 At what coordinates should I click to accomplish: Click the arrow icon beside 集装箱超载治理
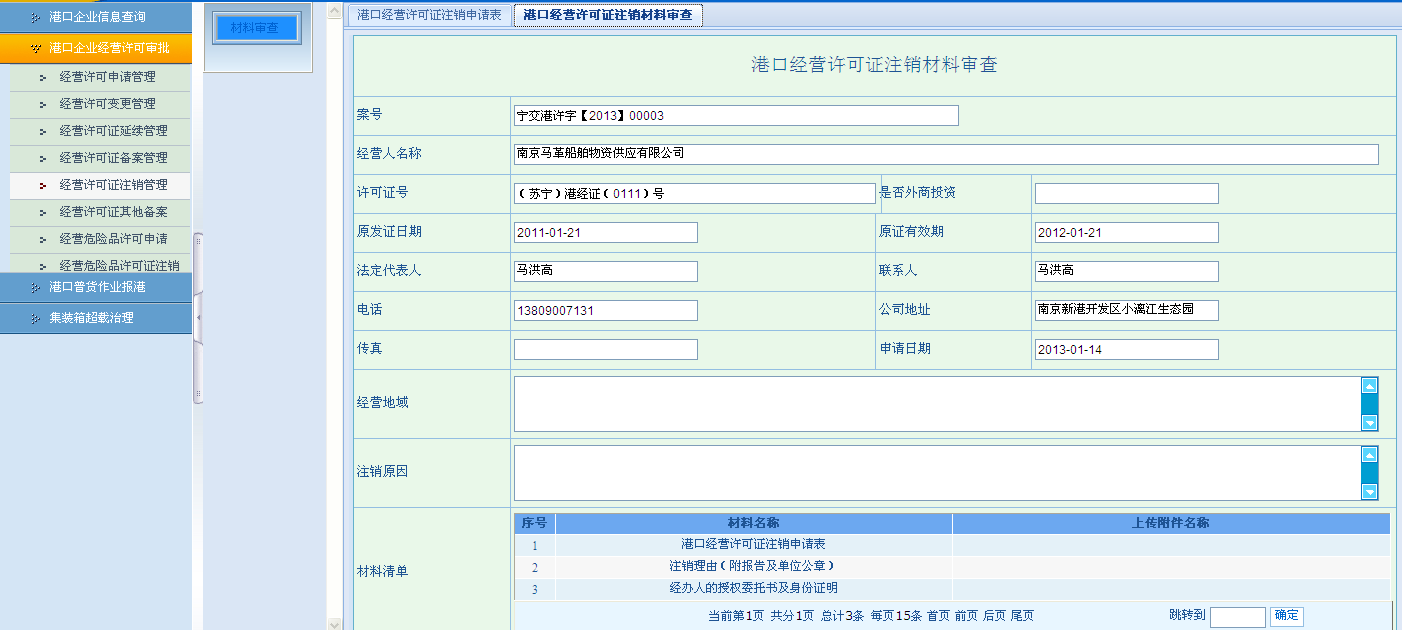36,318
